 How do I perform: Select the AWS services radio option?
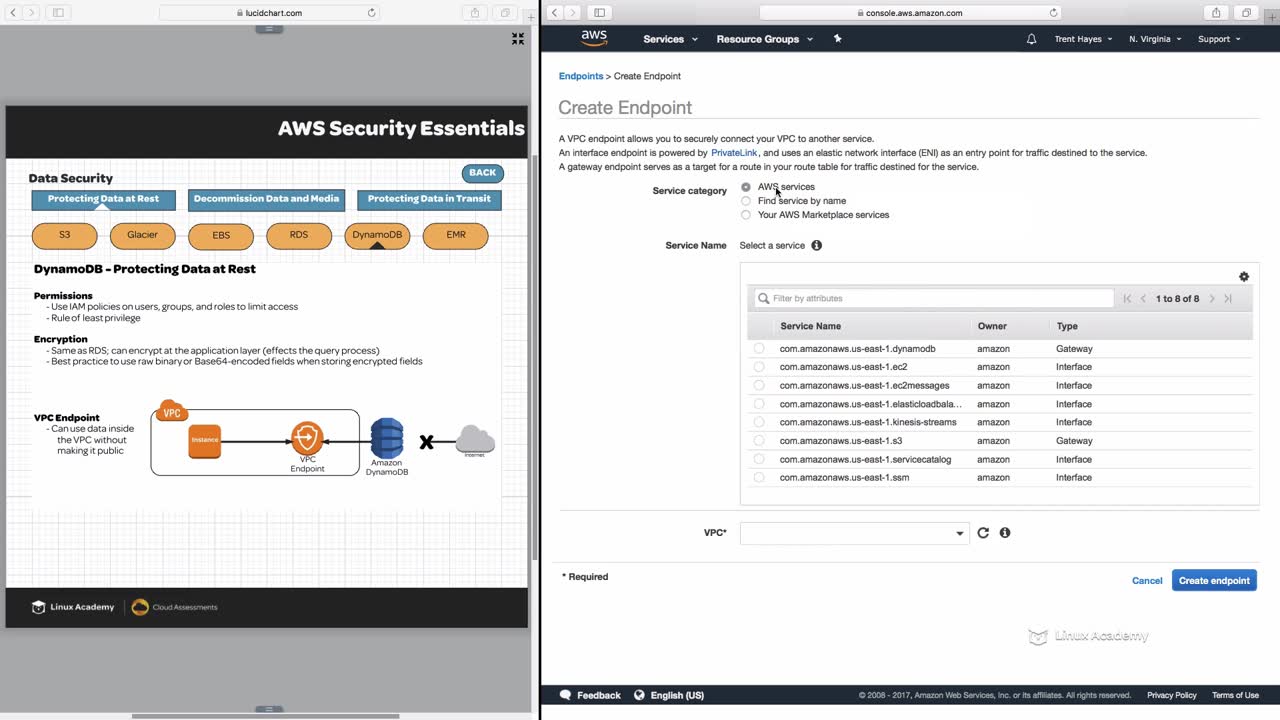[x=746, y=187]
